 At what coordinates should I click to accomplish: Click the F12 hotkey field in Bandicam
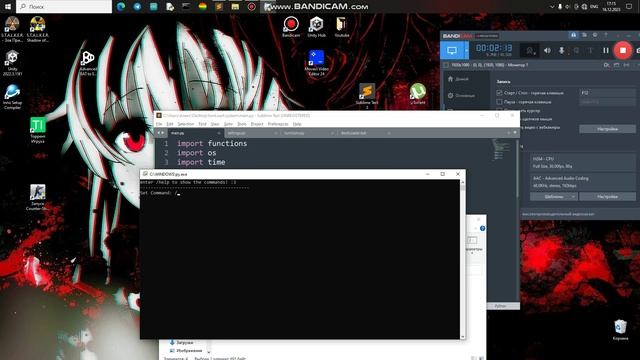pyautogui.click(x=607, y=93)
